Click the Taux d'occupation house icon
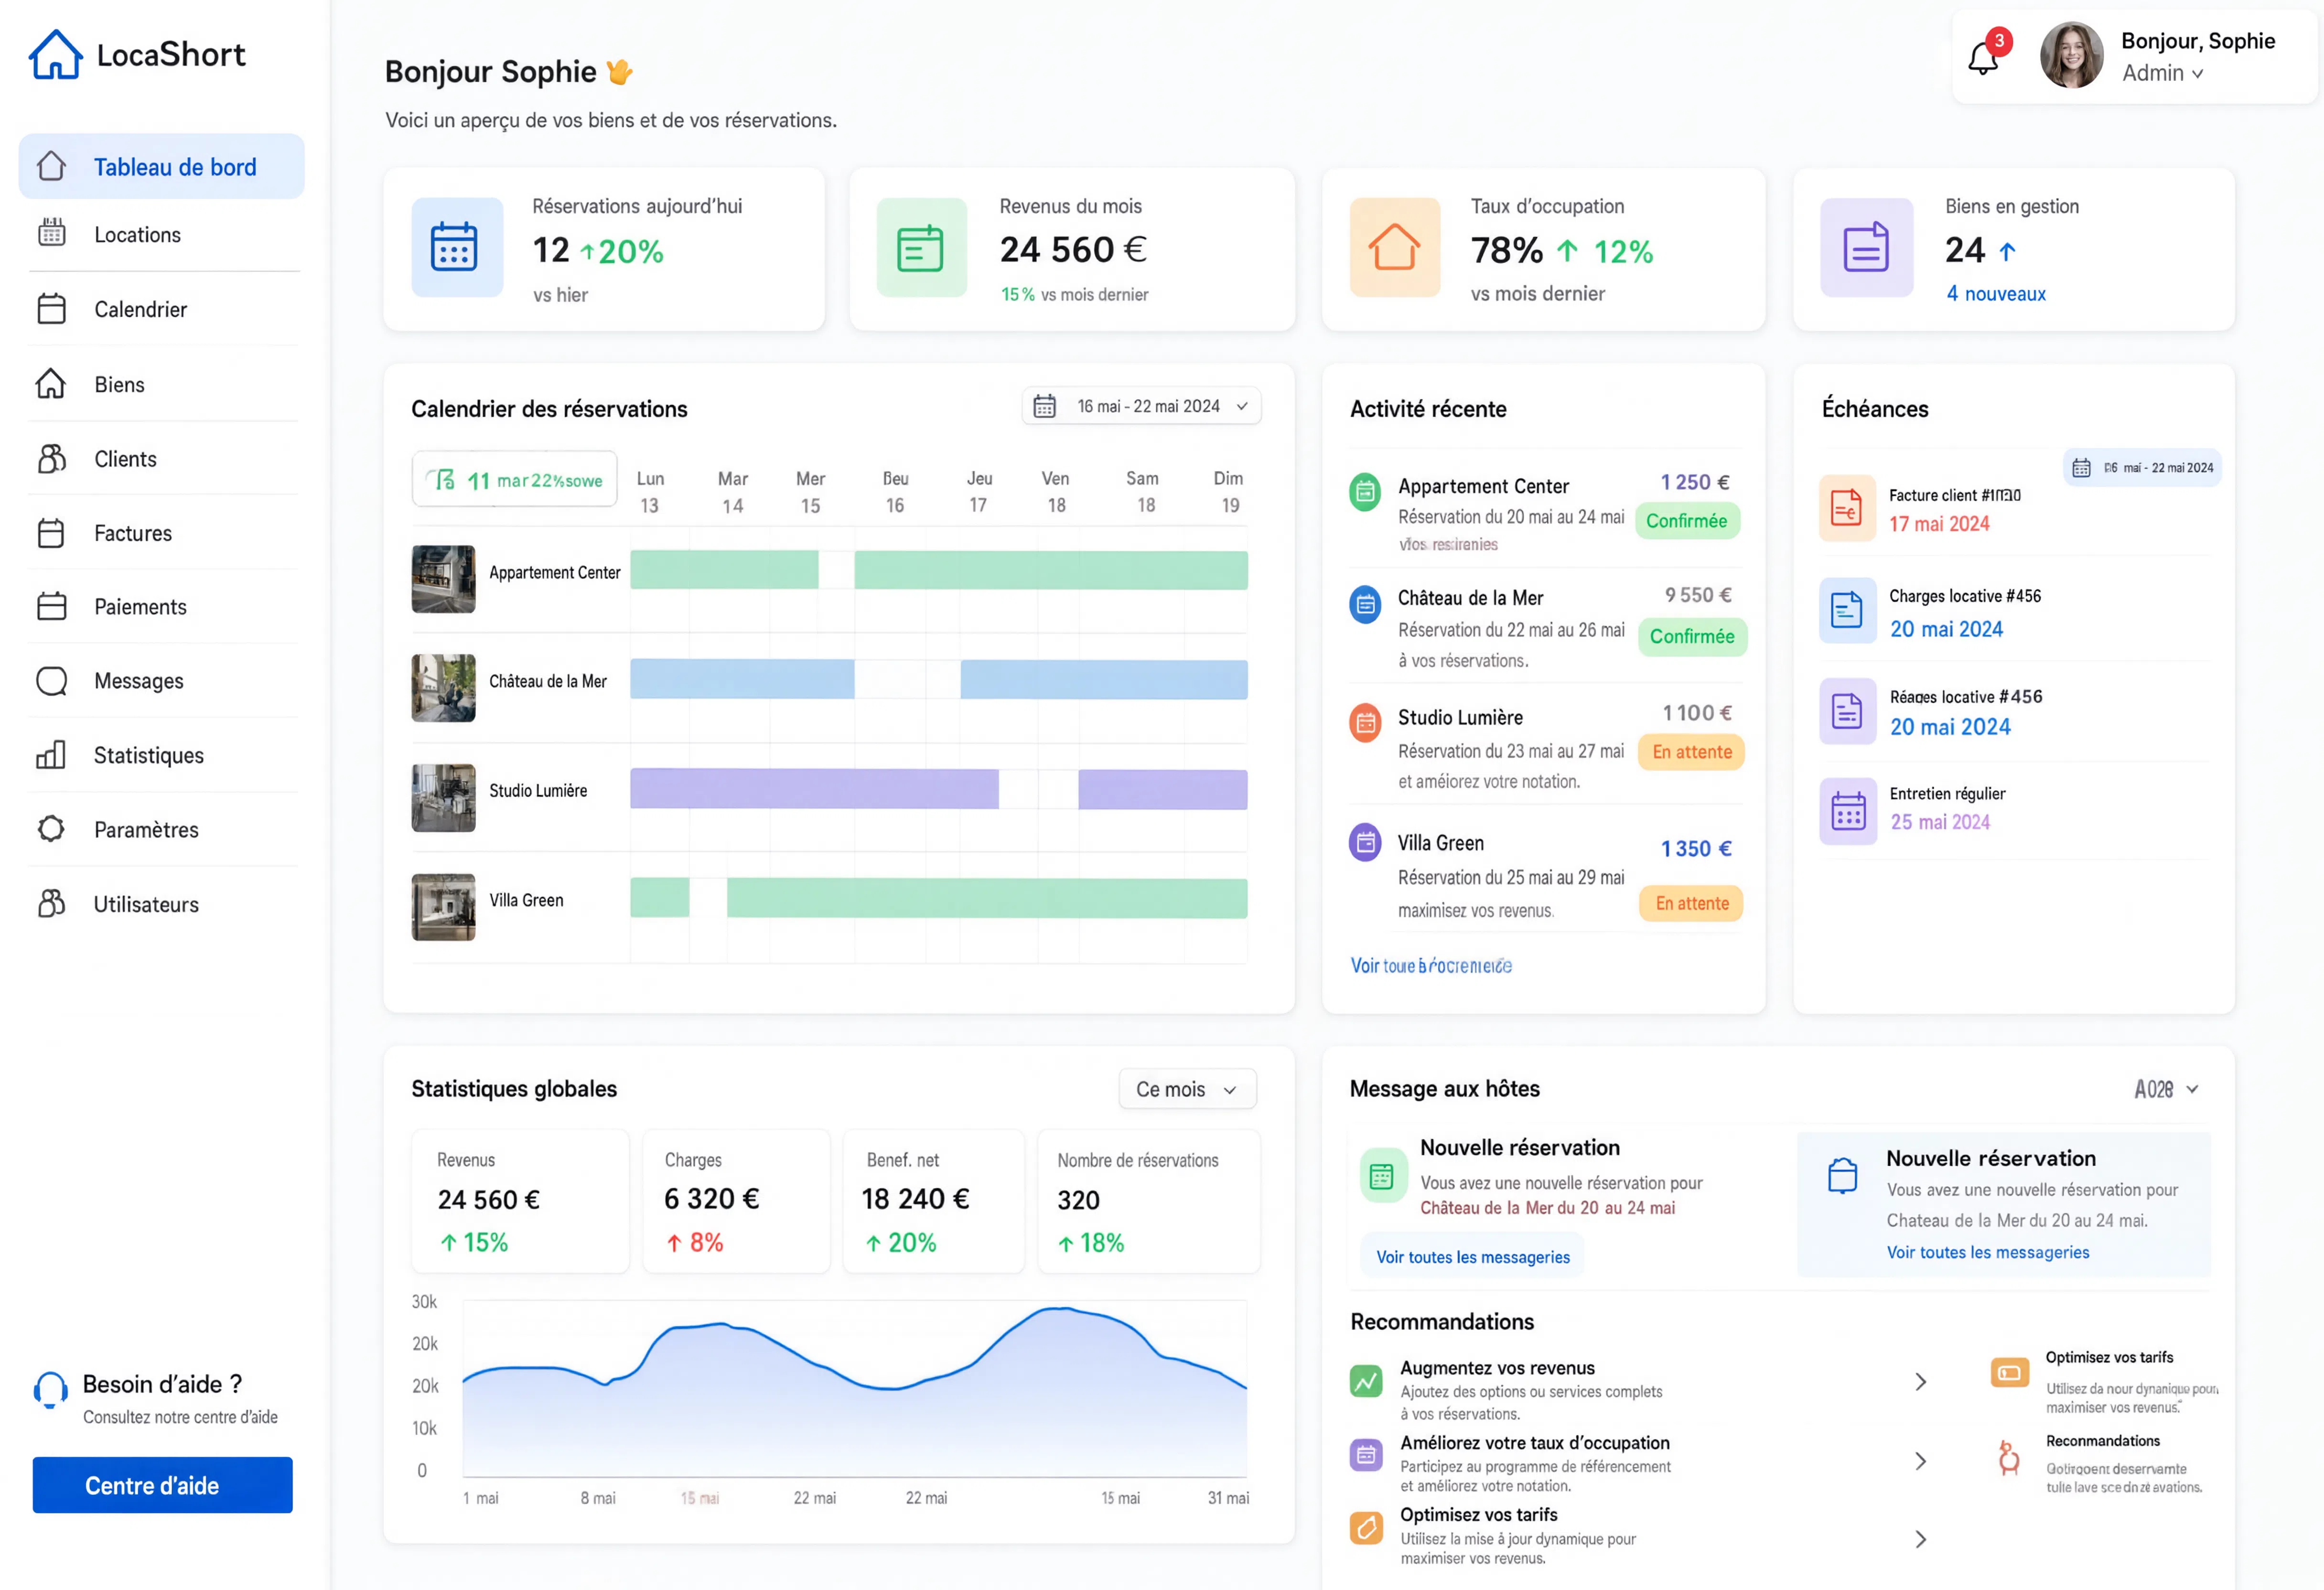 (1394, 247)
